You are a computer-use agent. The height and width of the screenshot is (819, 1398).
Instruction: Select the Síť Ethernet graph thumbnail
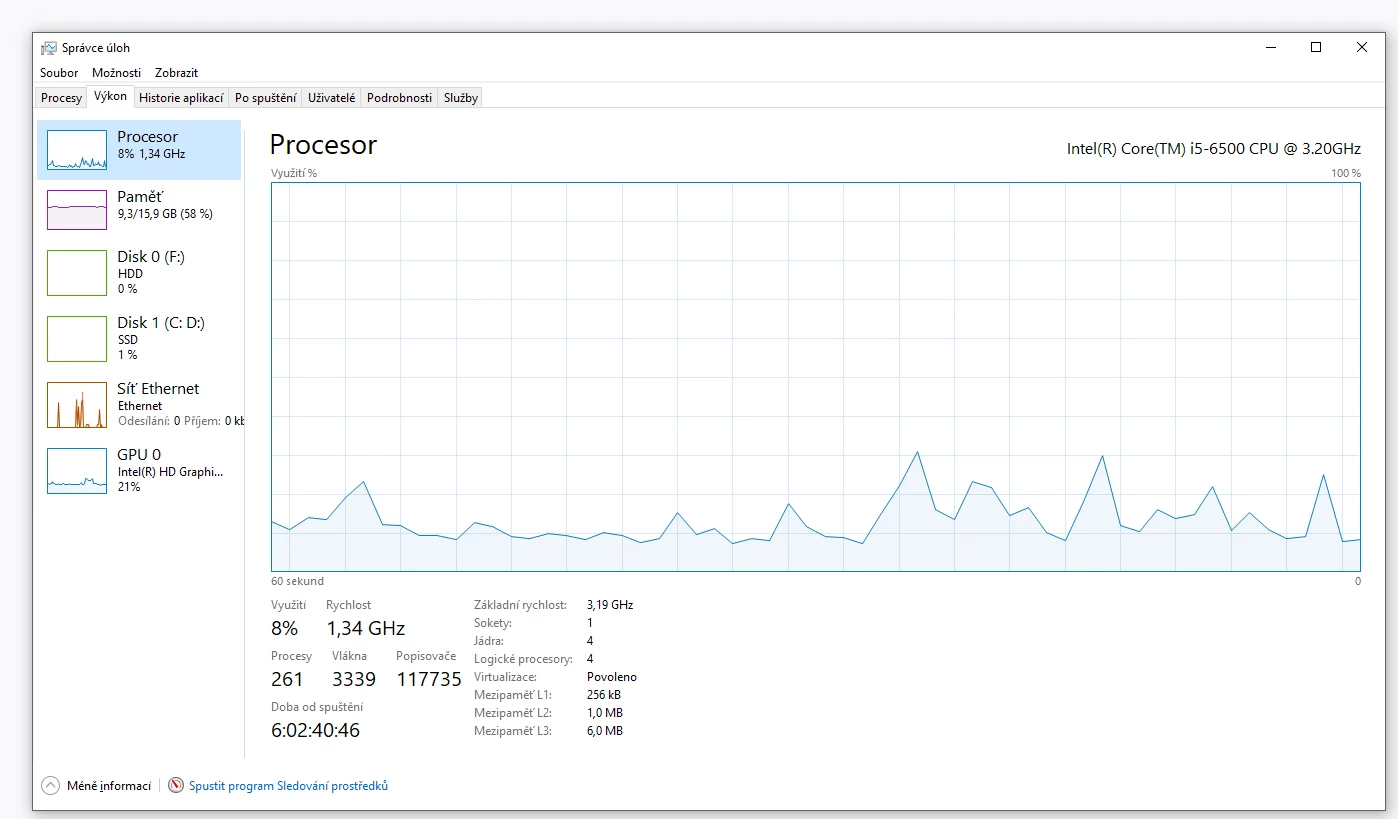[x=77, y=405]
